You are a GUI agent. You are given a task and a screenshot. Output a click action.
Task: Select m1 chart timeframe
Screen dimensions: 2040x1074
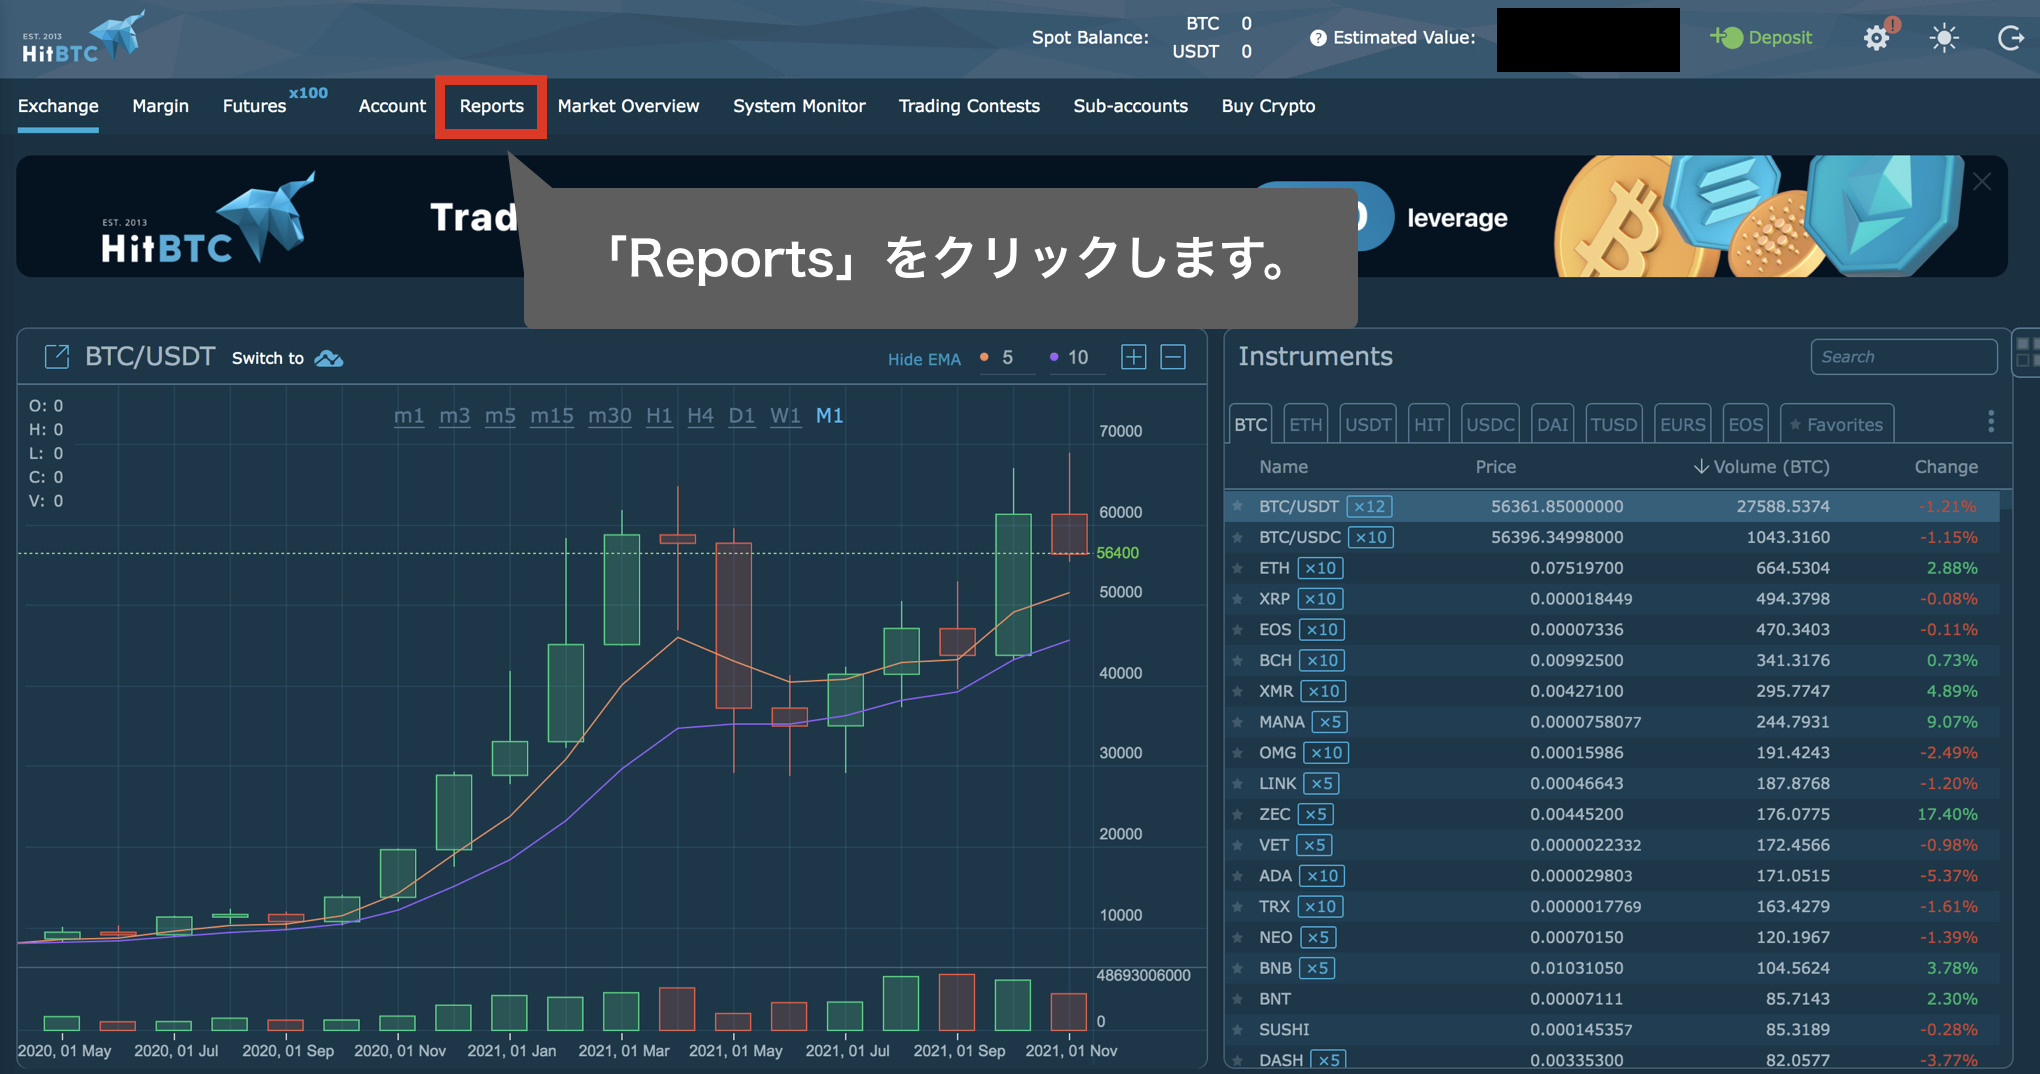[409, 415]
